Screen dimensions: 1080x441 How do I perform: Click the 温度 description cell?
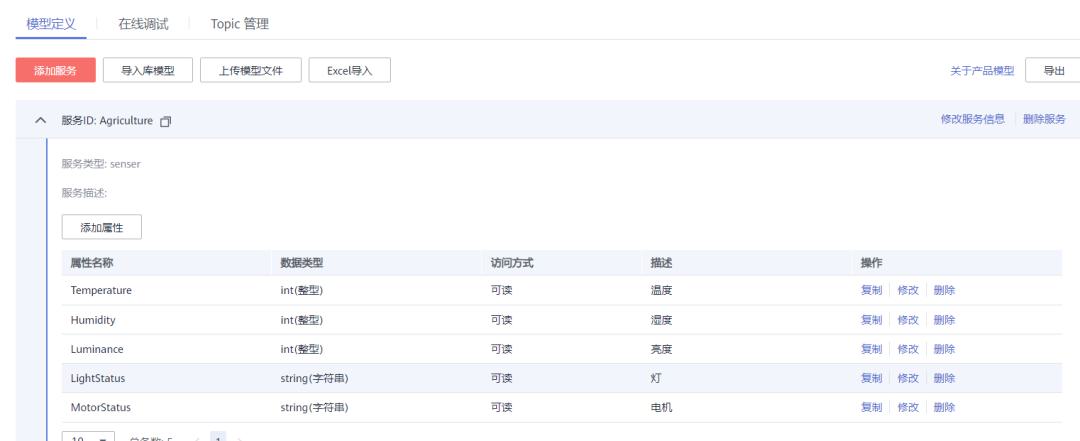(x=661, y=290)
